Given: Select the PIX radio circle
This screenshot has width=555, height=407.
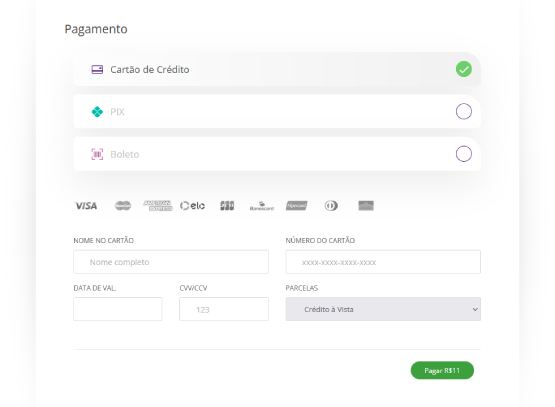Looking at the screenshot, I should tap(464, 111).
